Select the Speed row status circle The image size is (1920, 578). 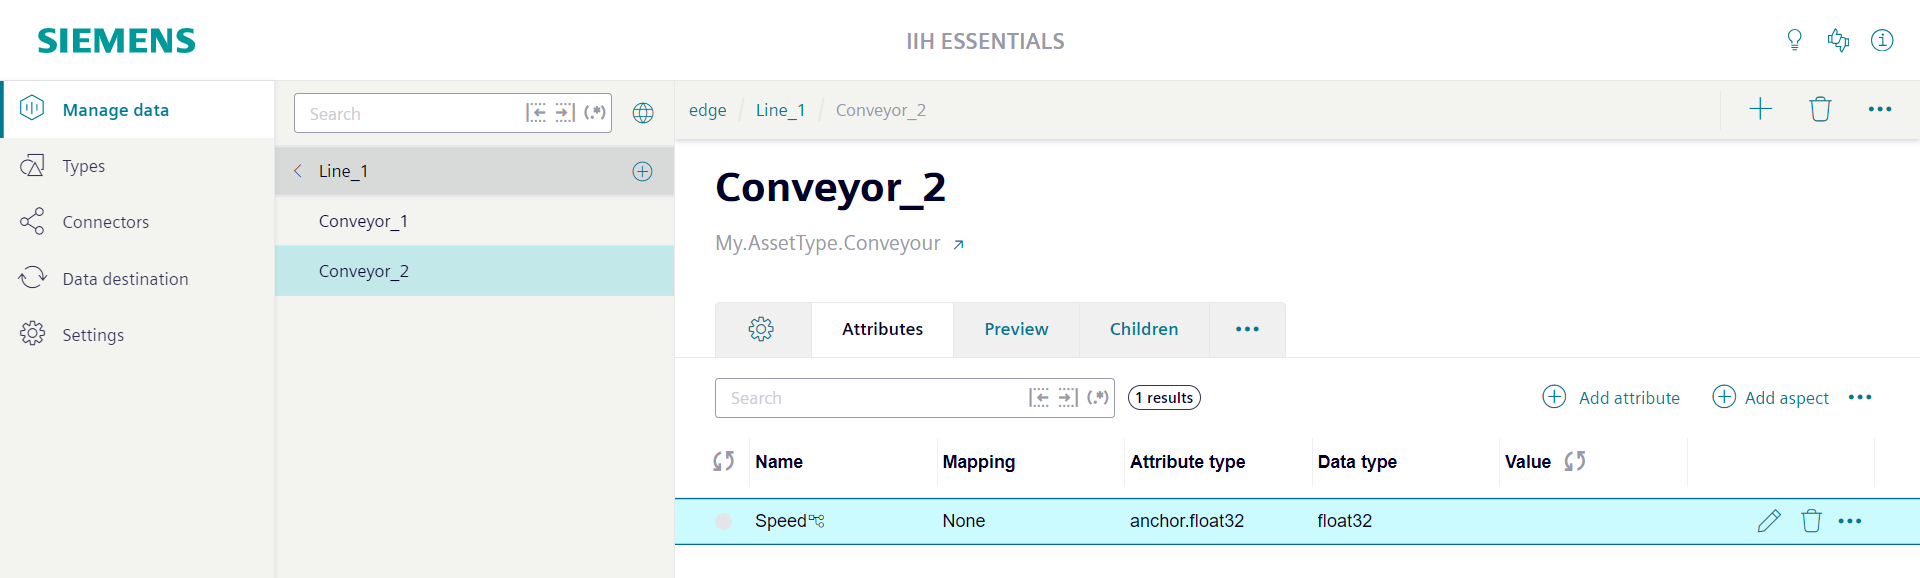tap(724, 521)
